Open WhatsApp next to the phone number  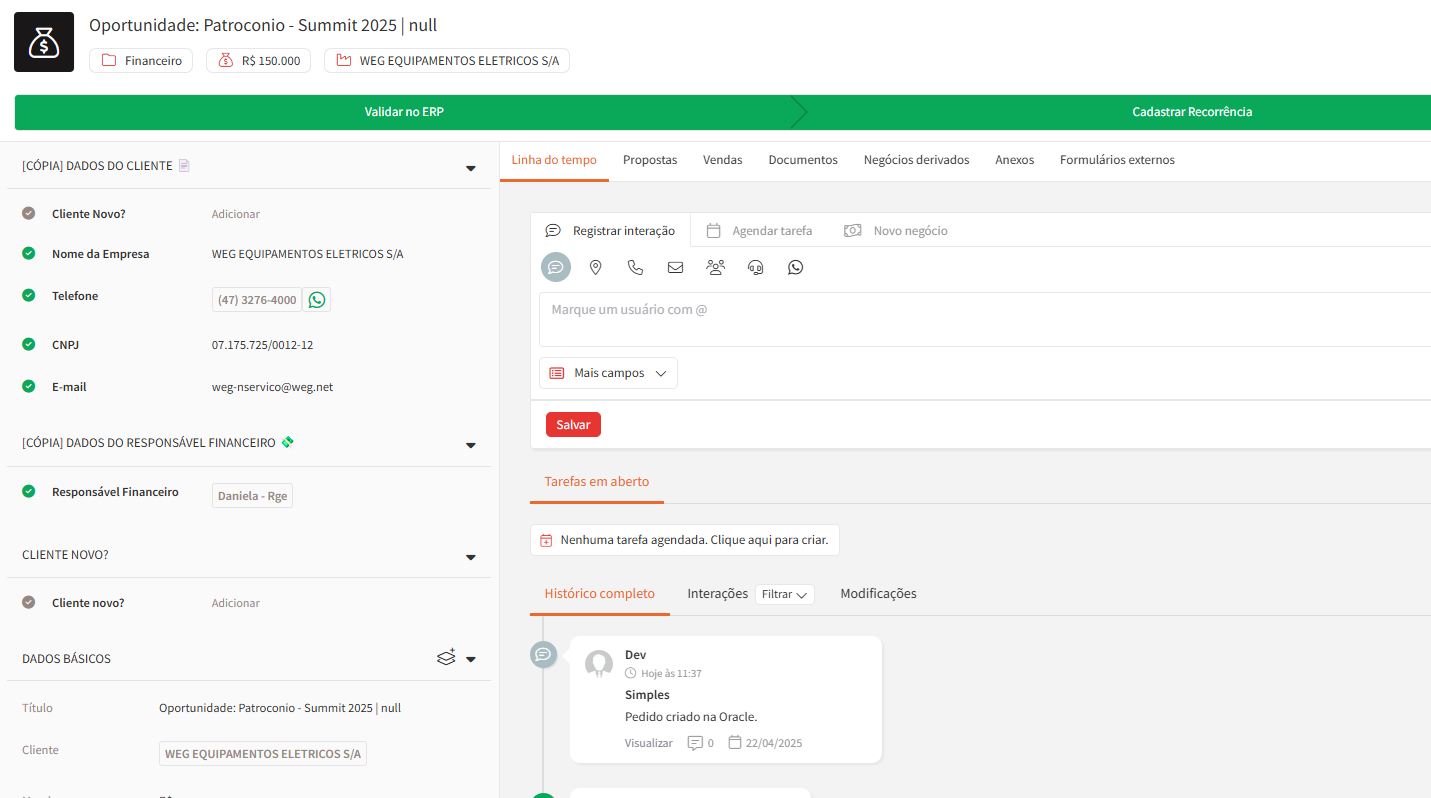pyautogui.click(x=317, y=300)
